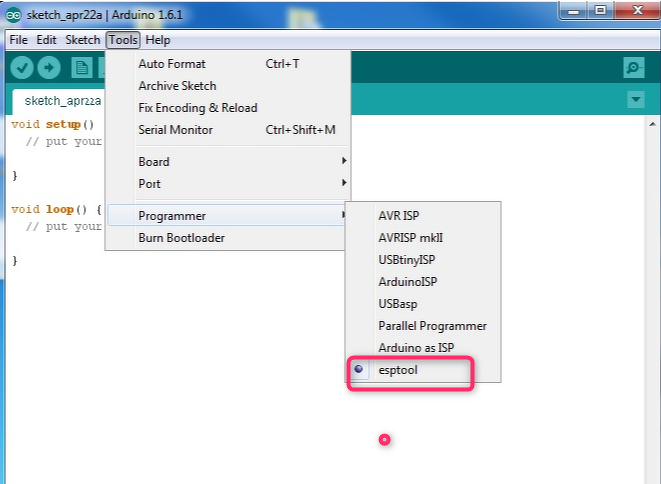Click the void loop() code line

click(56, 209)
